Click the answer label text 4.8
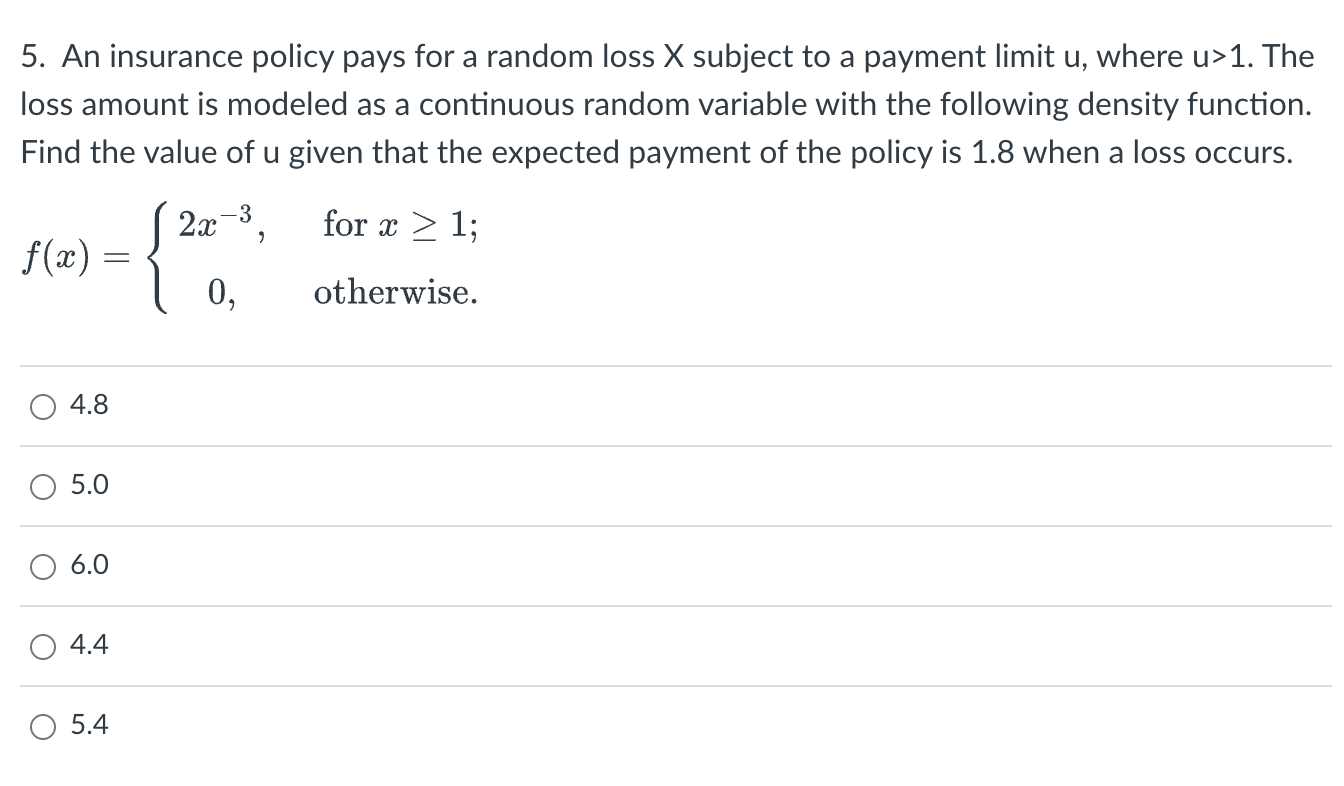The height and width of the screenshot is (786, 1344). pyautogui.click(x=88, y=405)
